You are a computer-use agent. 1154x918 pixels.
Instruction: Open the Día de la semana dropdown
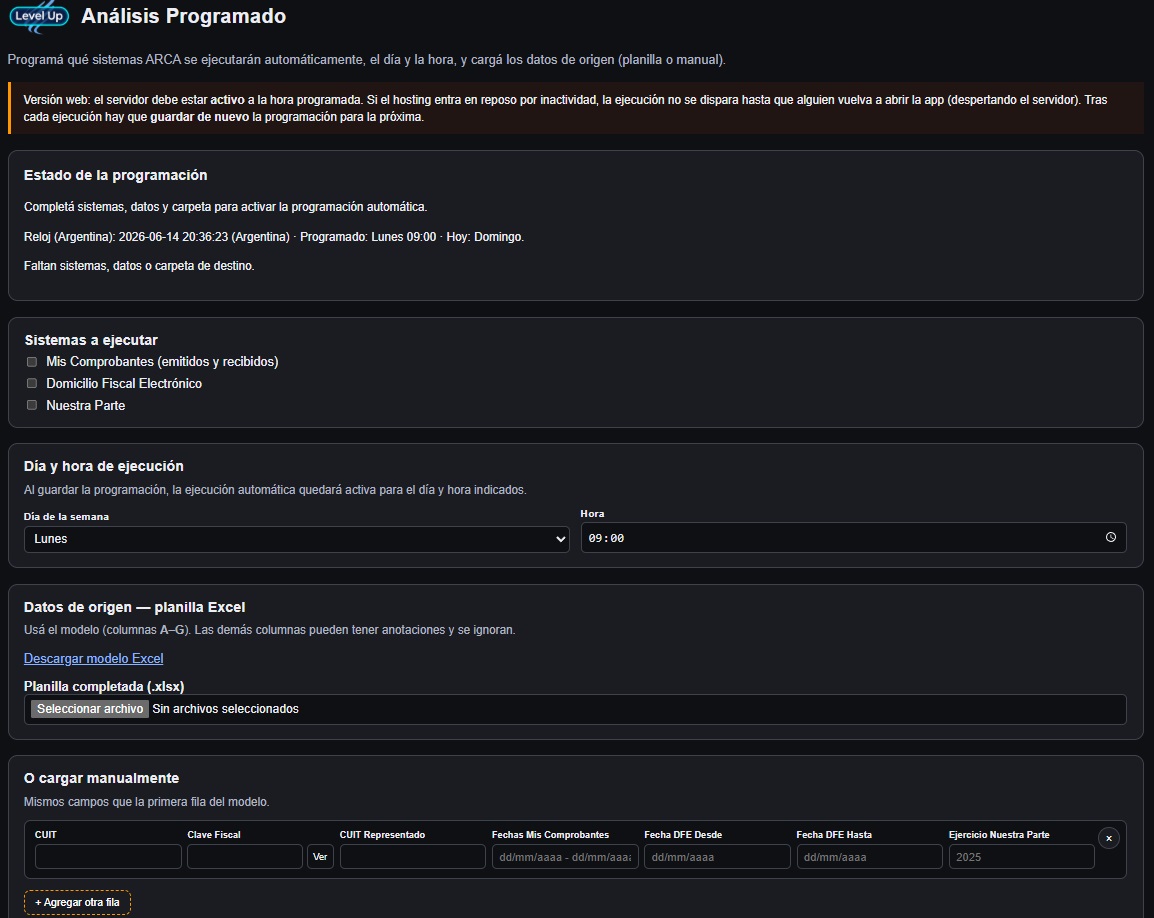[297, 539]
